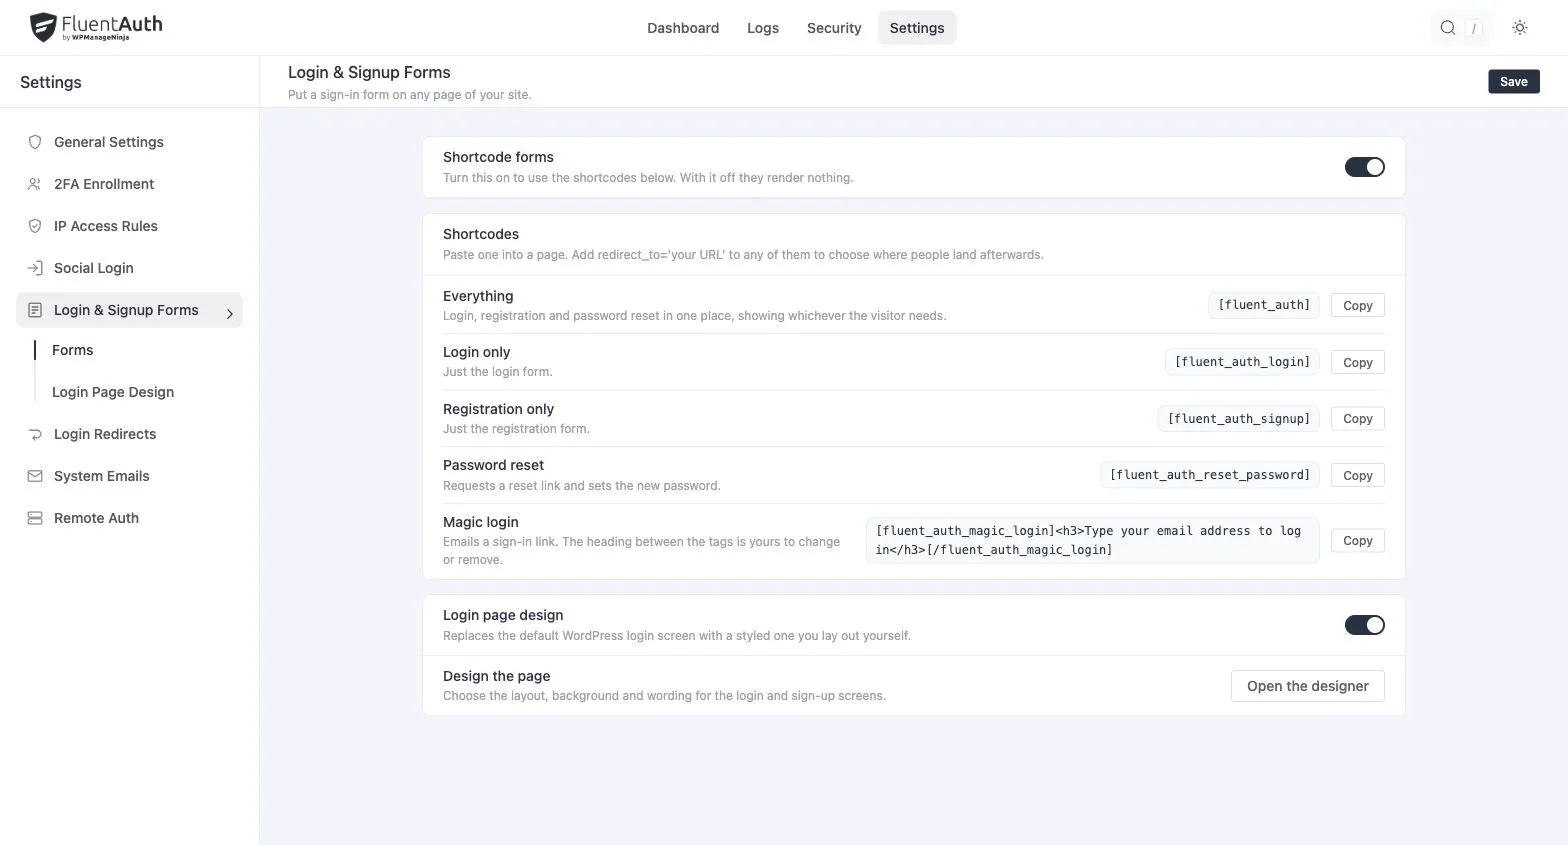
Task: Click the System Emails envelope icon
Action: pos(35,476)
